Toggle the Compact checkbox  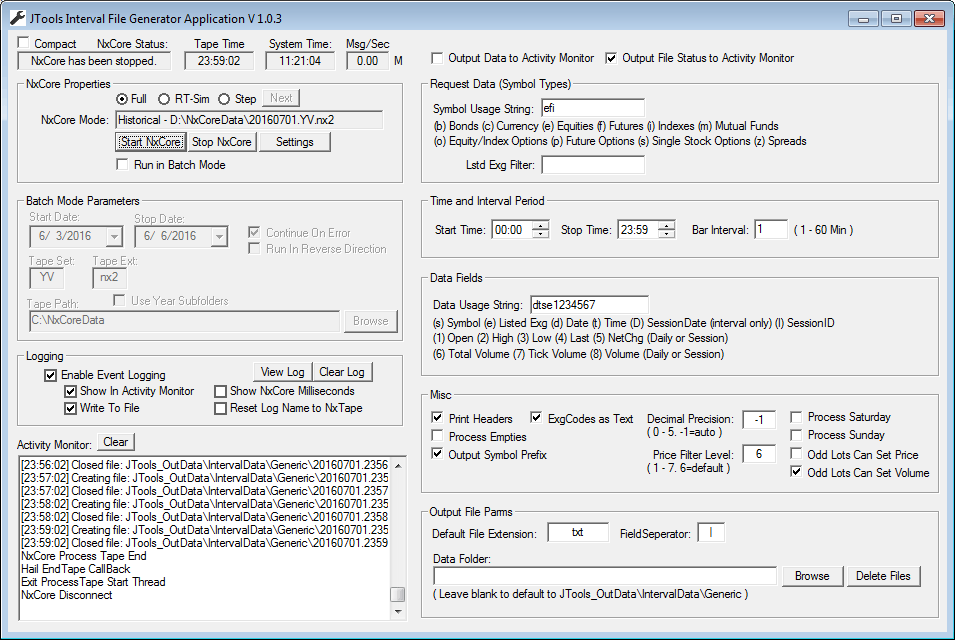point(24,43)
